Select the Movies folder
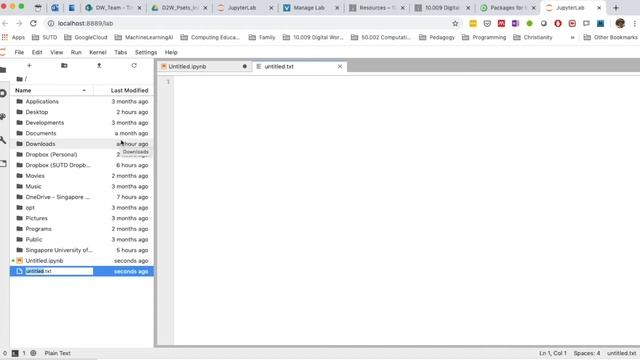 tap(82, 176)
